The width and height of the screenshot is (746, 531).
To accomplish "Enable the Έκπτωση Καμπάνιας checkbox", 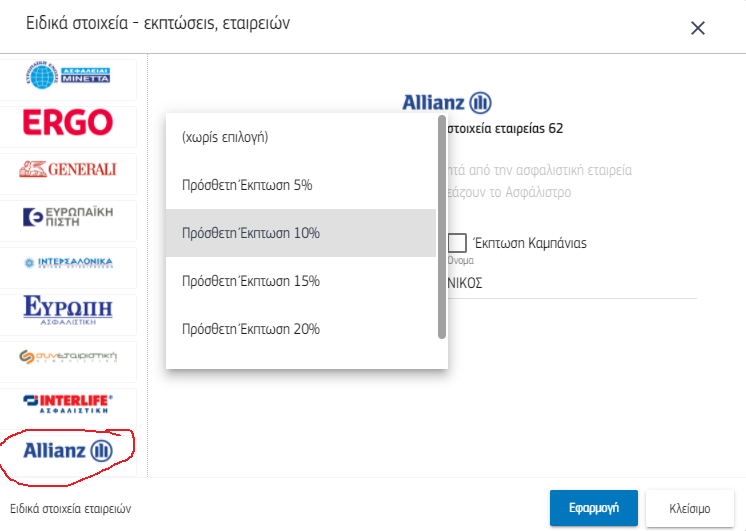I will tap(457, 243).
